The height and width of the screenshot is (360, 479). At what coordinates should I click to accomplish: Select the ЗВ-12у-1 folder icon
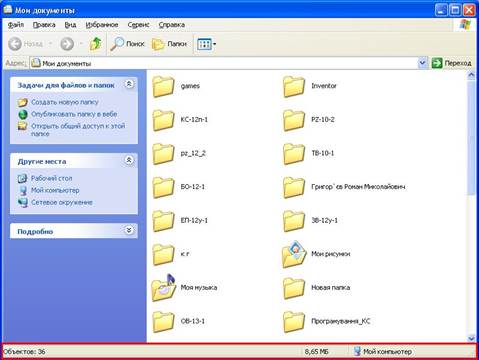point(294,221)
